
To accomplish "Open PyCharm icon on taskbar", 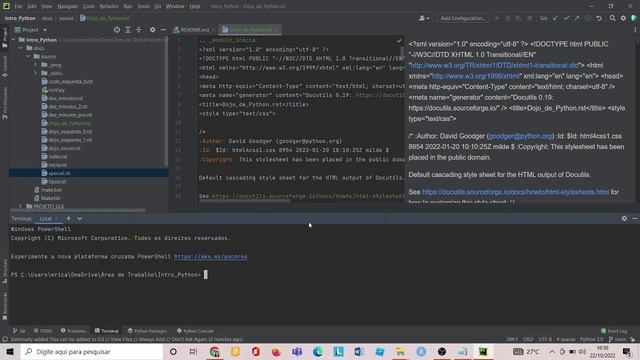I will tap(483, 351).
